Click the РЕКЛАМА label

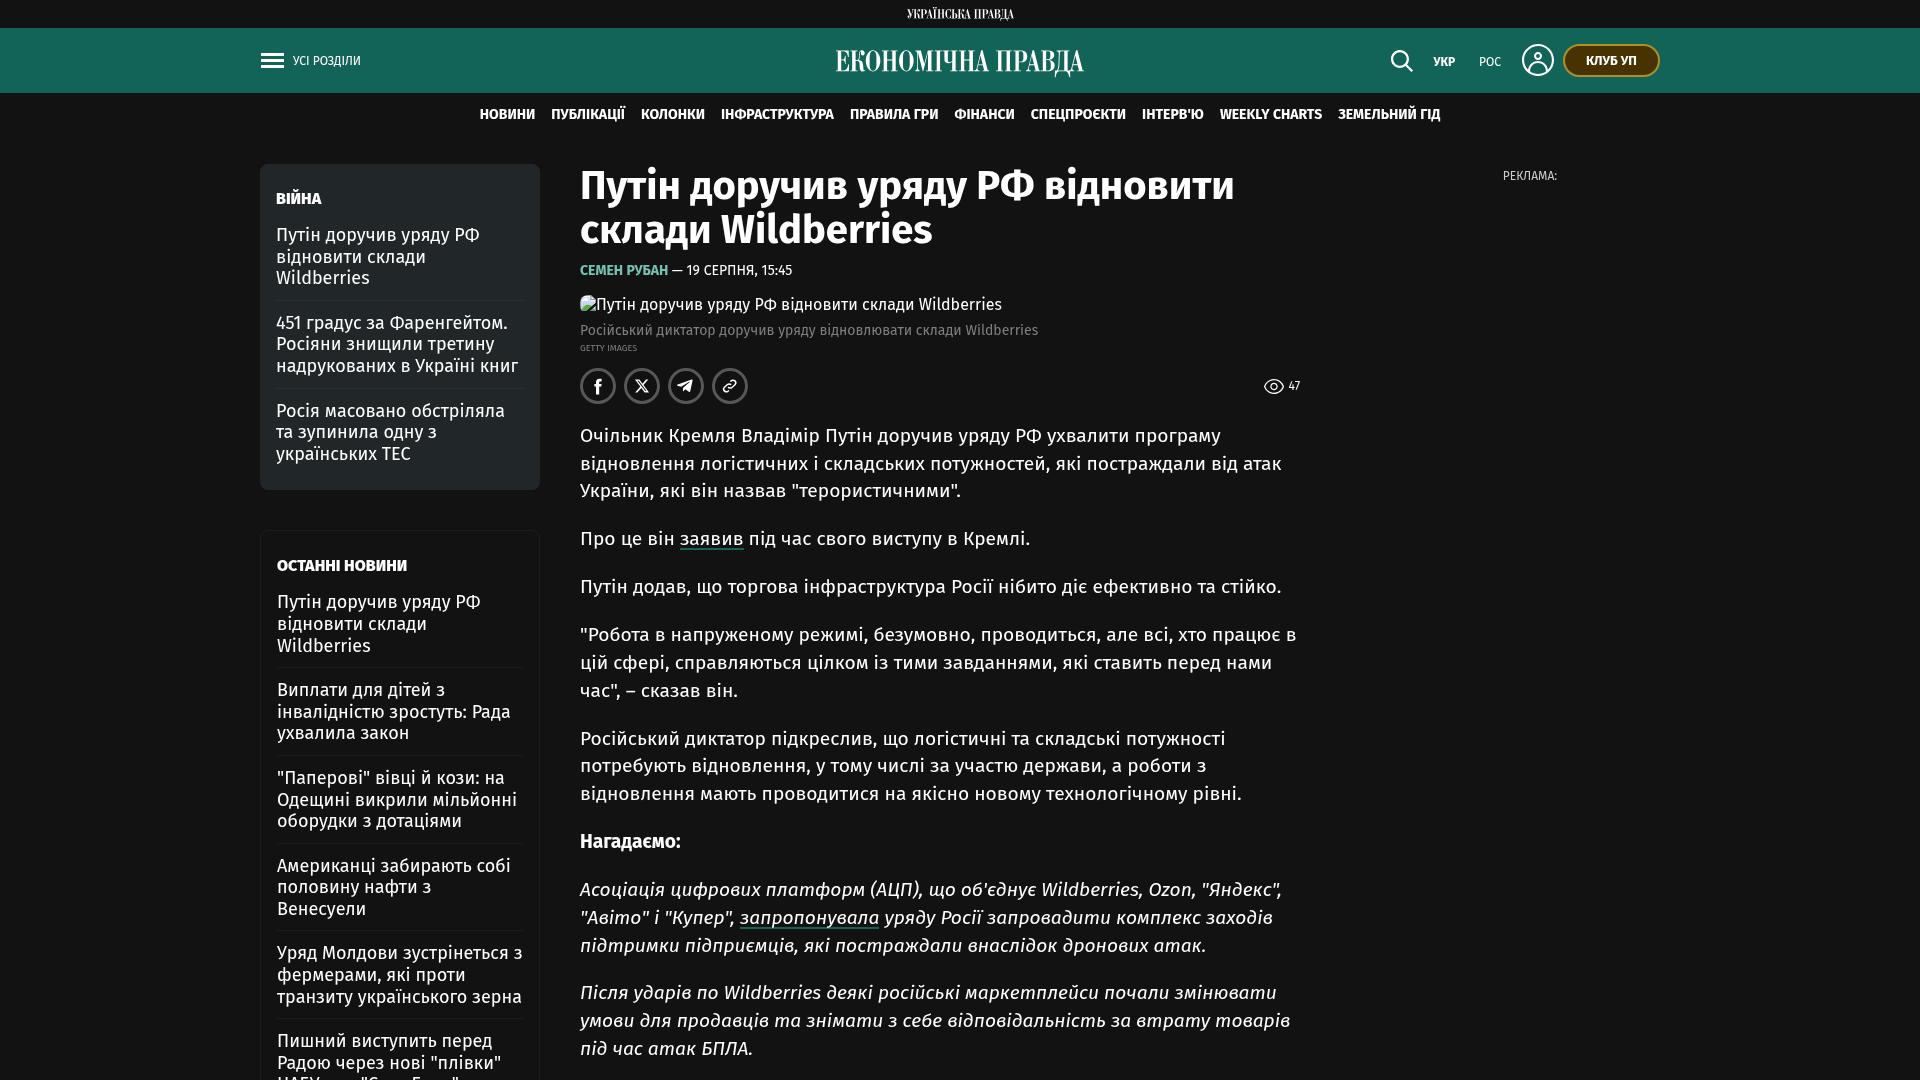[1530, 176]
